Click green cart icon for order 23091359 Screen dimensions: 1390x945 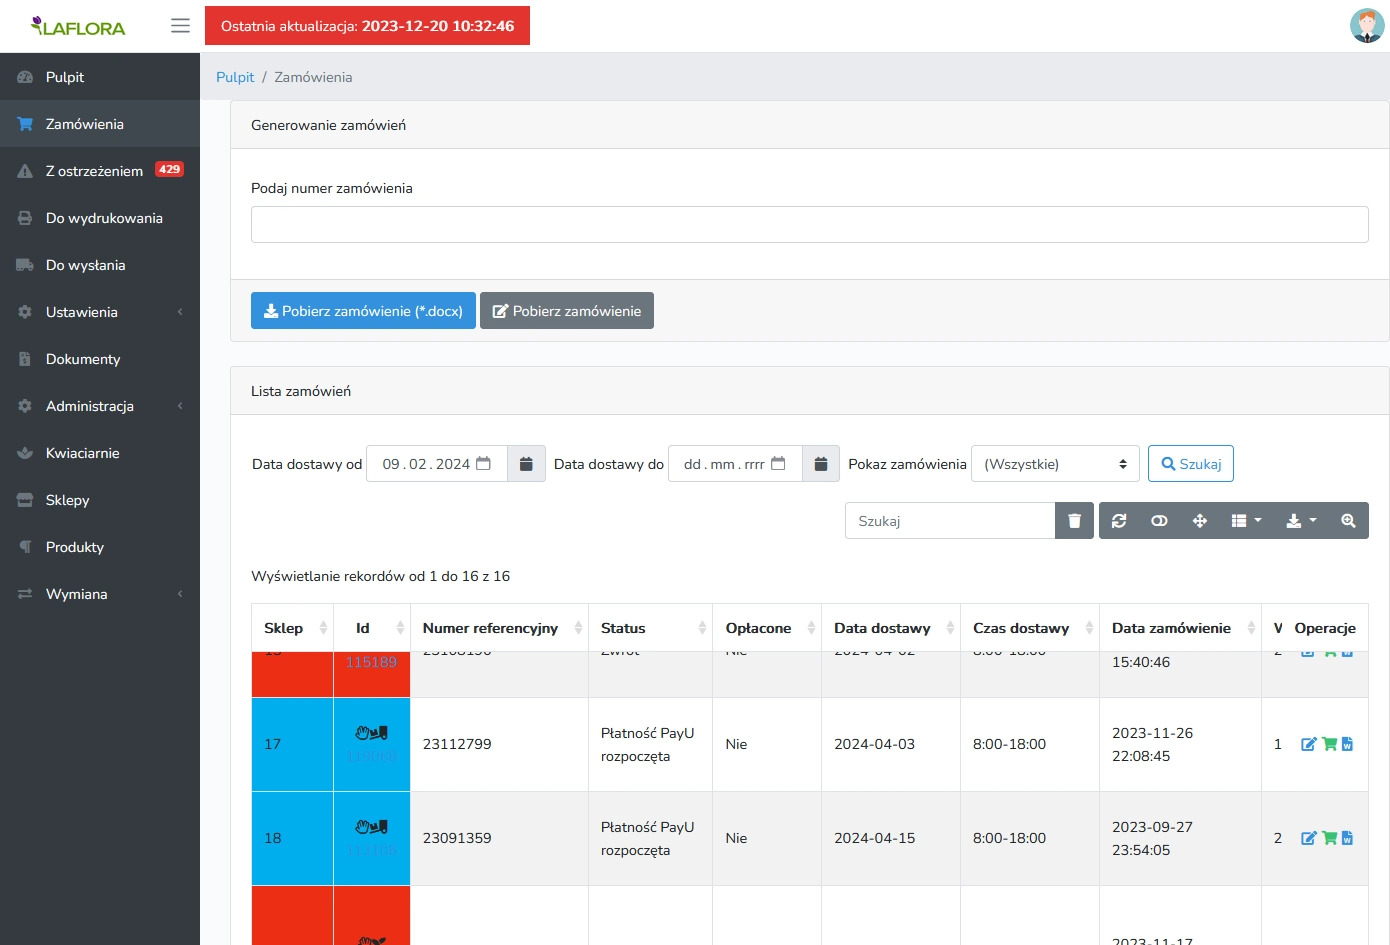point(1329,838)
